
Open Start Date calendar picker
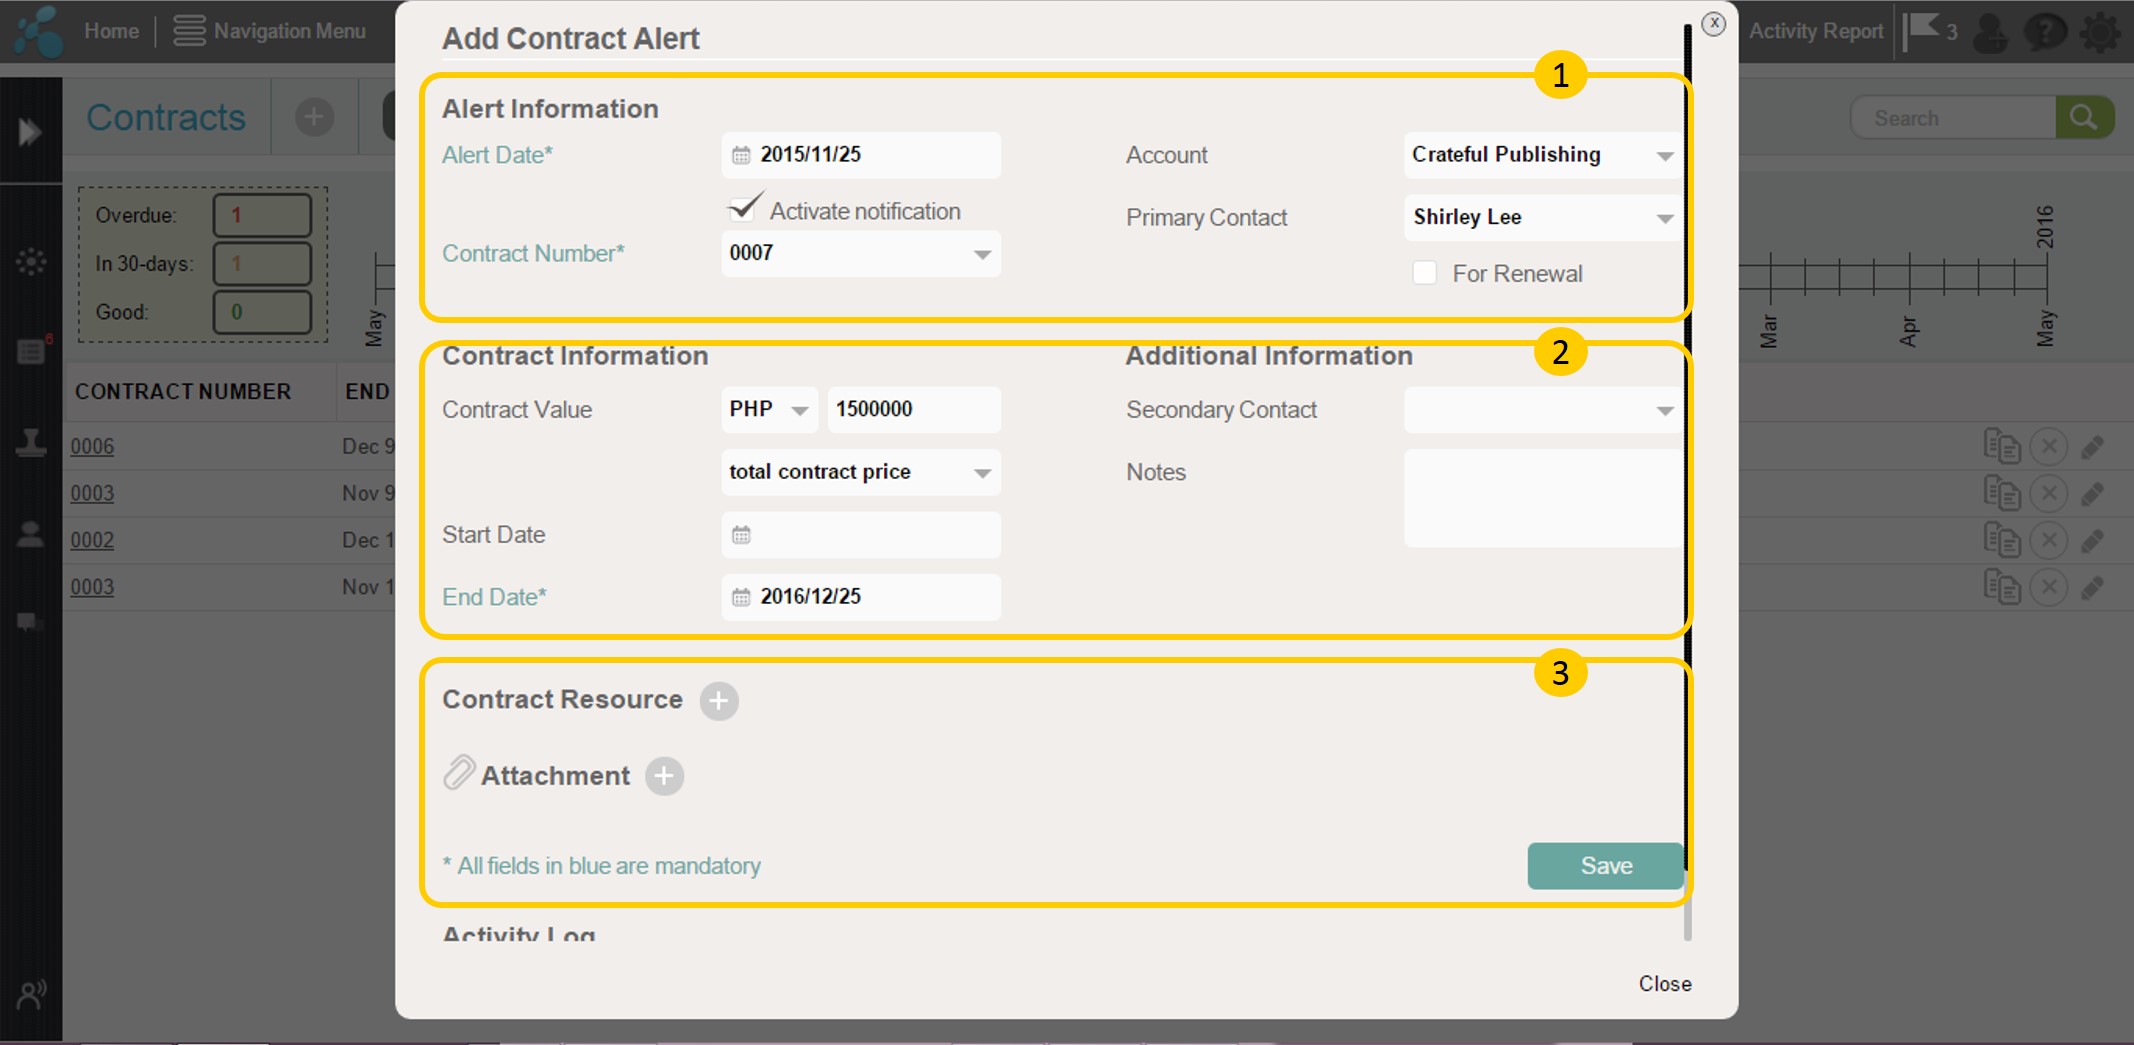(x=741, y=535)
